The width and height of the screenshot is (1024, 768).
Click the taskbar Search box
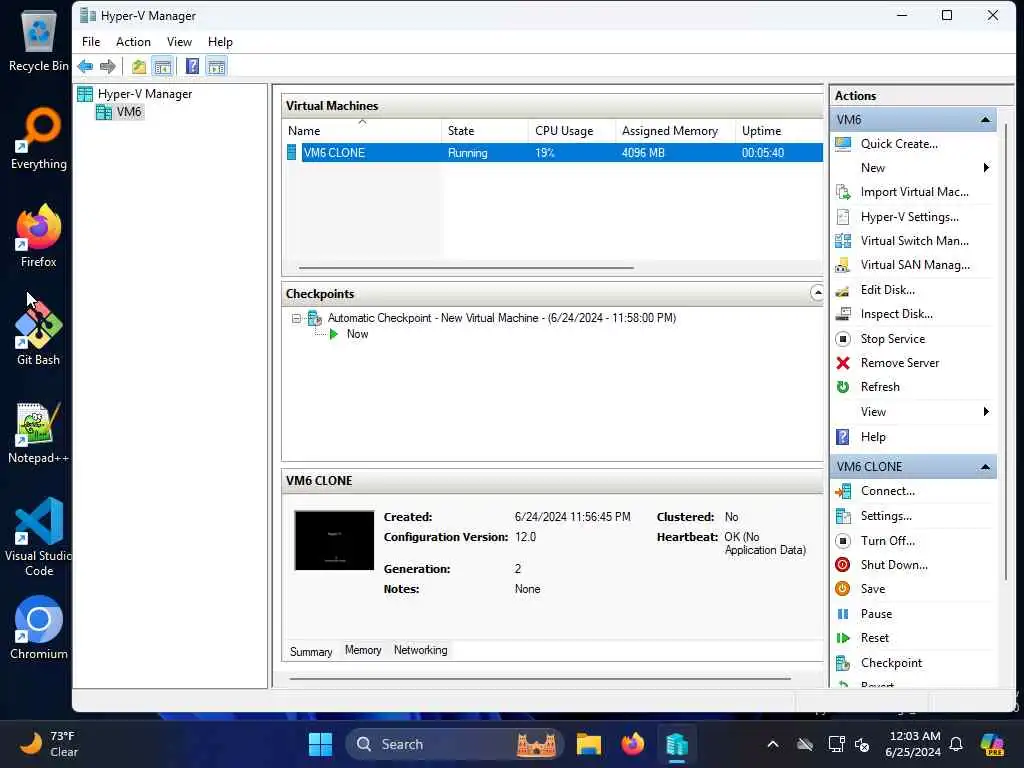click(x=454, y=744)
